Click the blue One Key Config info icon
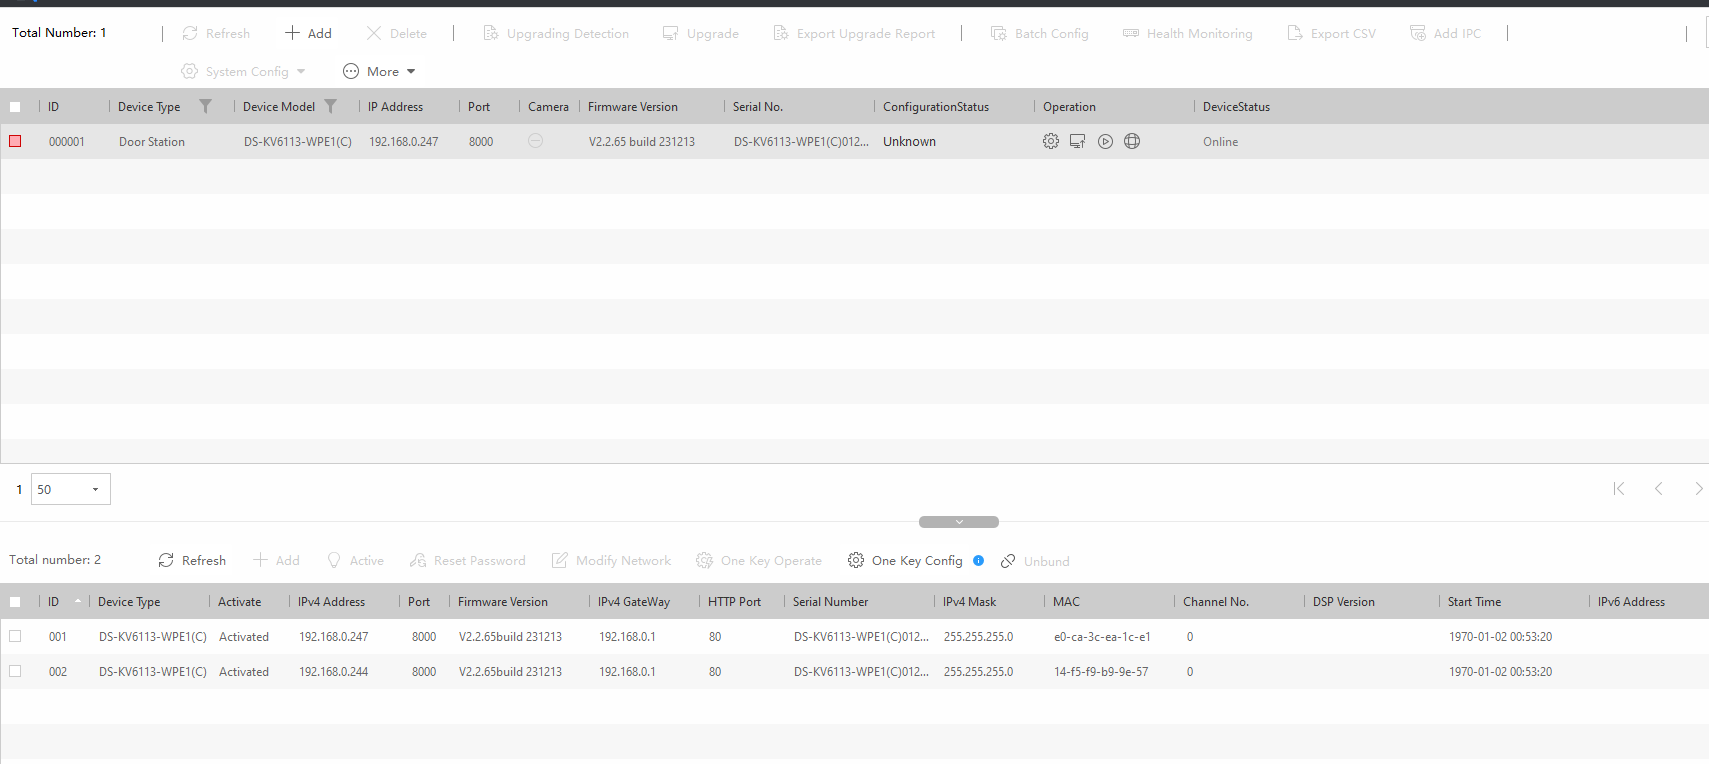This screenshot has height=764, width=1709. click(x=978, y=560)
